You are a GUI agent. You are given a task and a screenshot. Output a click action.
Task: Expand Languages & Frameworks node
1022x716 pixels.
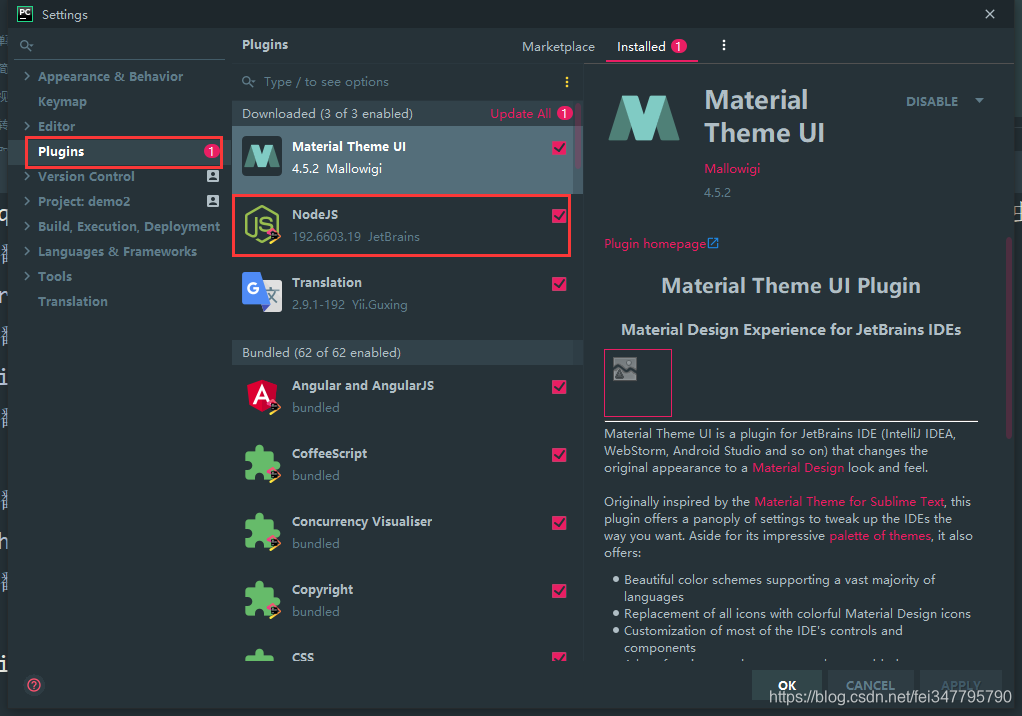[27, 251]
